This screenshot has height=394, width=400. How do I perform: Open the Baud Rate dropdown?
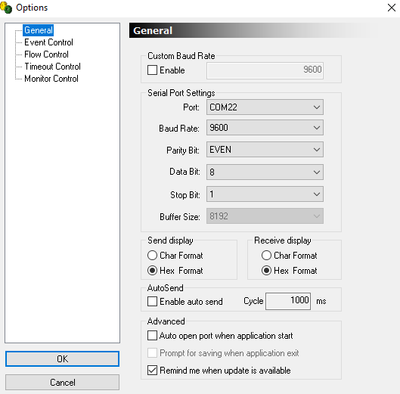[265, 128]
